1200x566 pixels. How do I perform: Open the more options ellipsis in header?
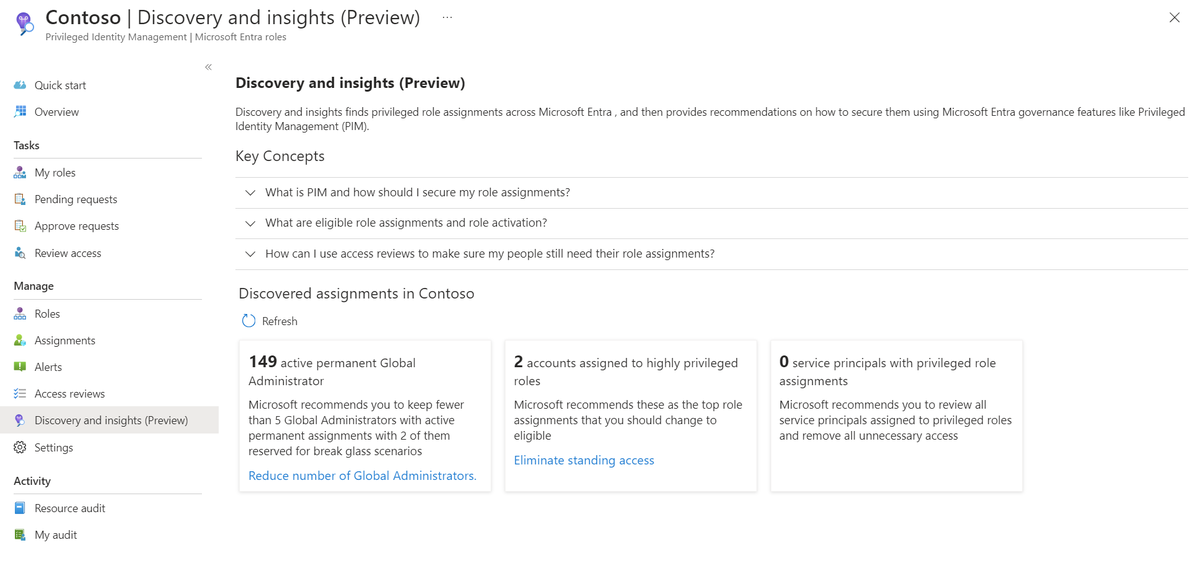tap(447, 17)
